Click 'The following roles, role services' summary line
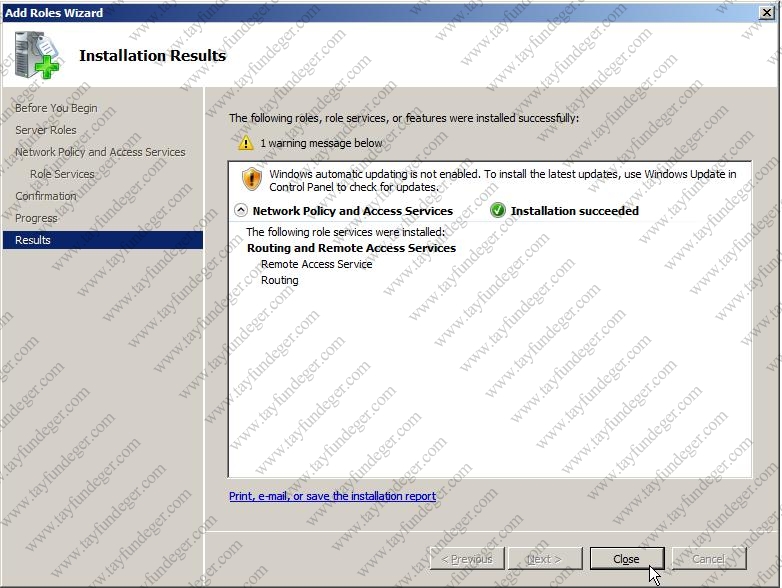 pyautogui.click(x=404, y=118)
